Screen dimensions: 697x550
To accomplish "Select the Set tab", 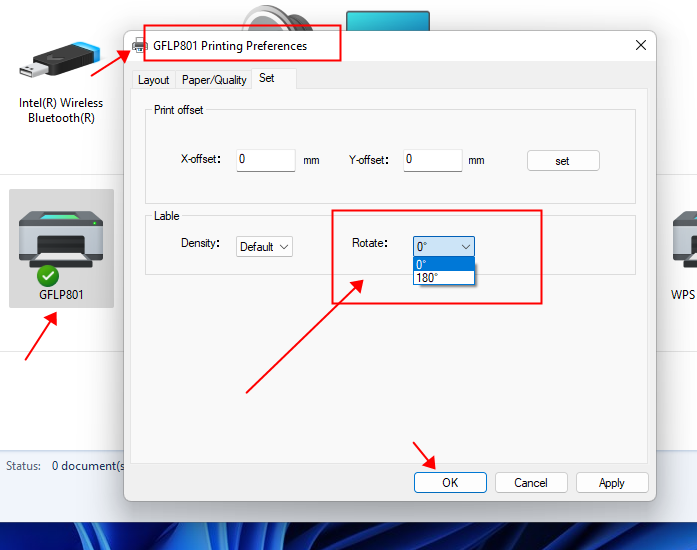I will [x=267, y=78].
